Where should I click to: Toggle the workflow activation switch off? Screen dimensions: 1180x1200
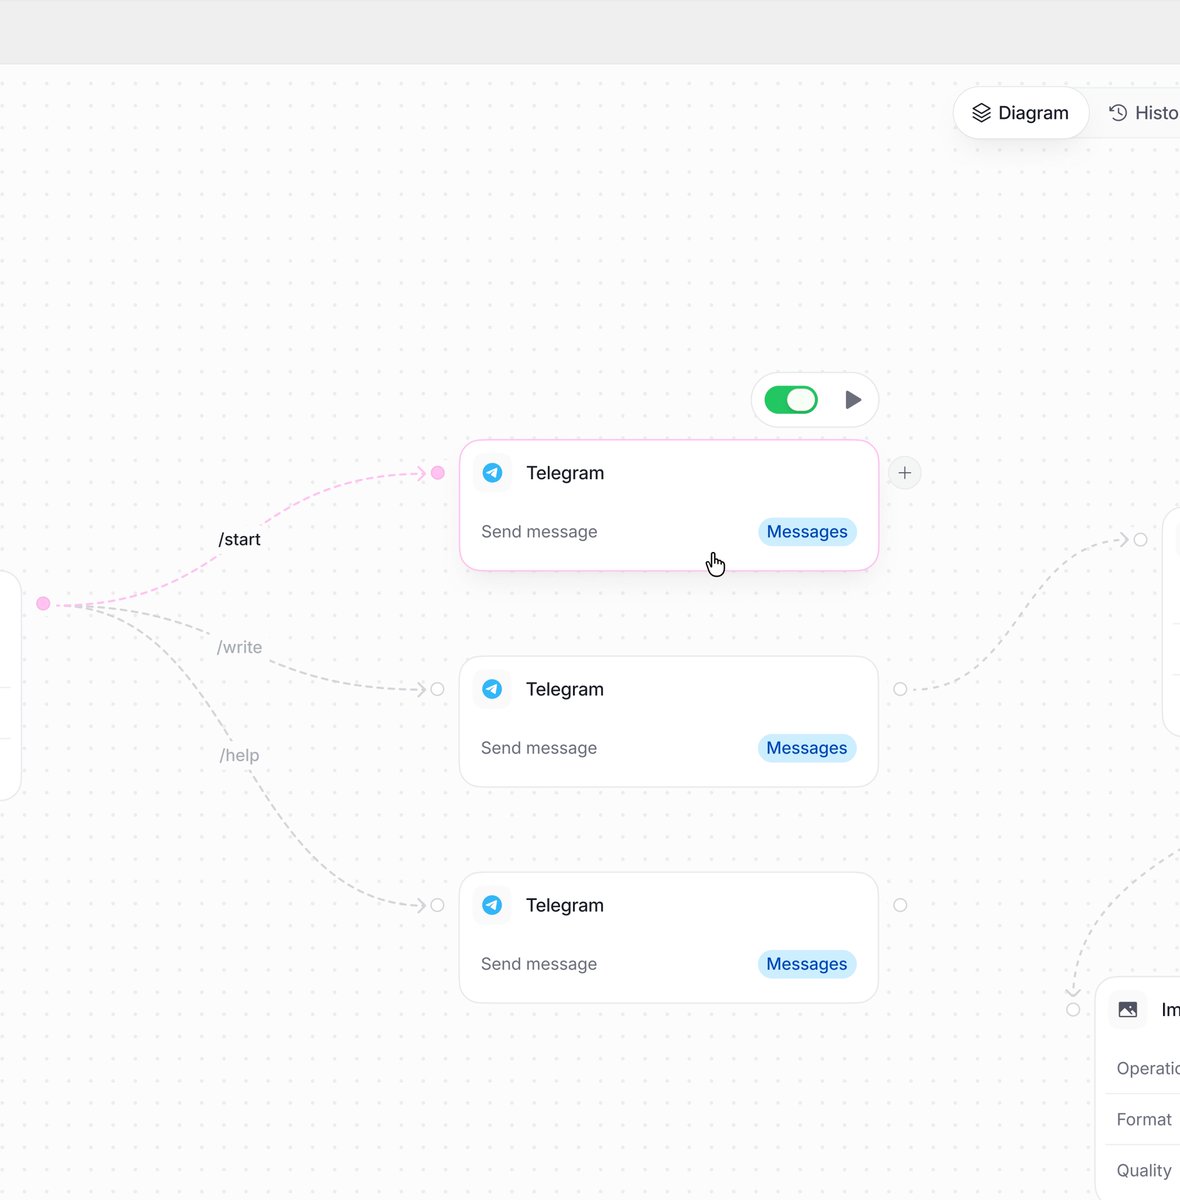click(x=791, y=399)
